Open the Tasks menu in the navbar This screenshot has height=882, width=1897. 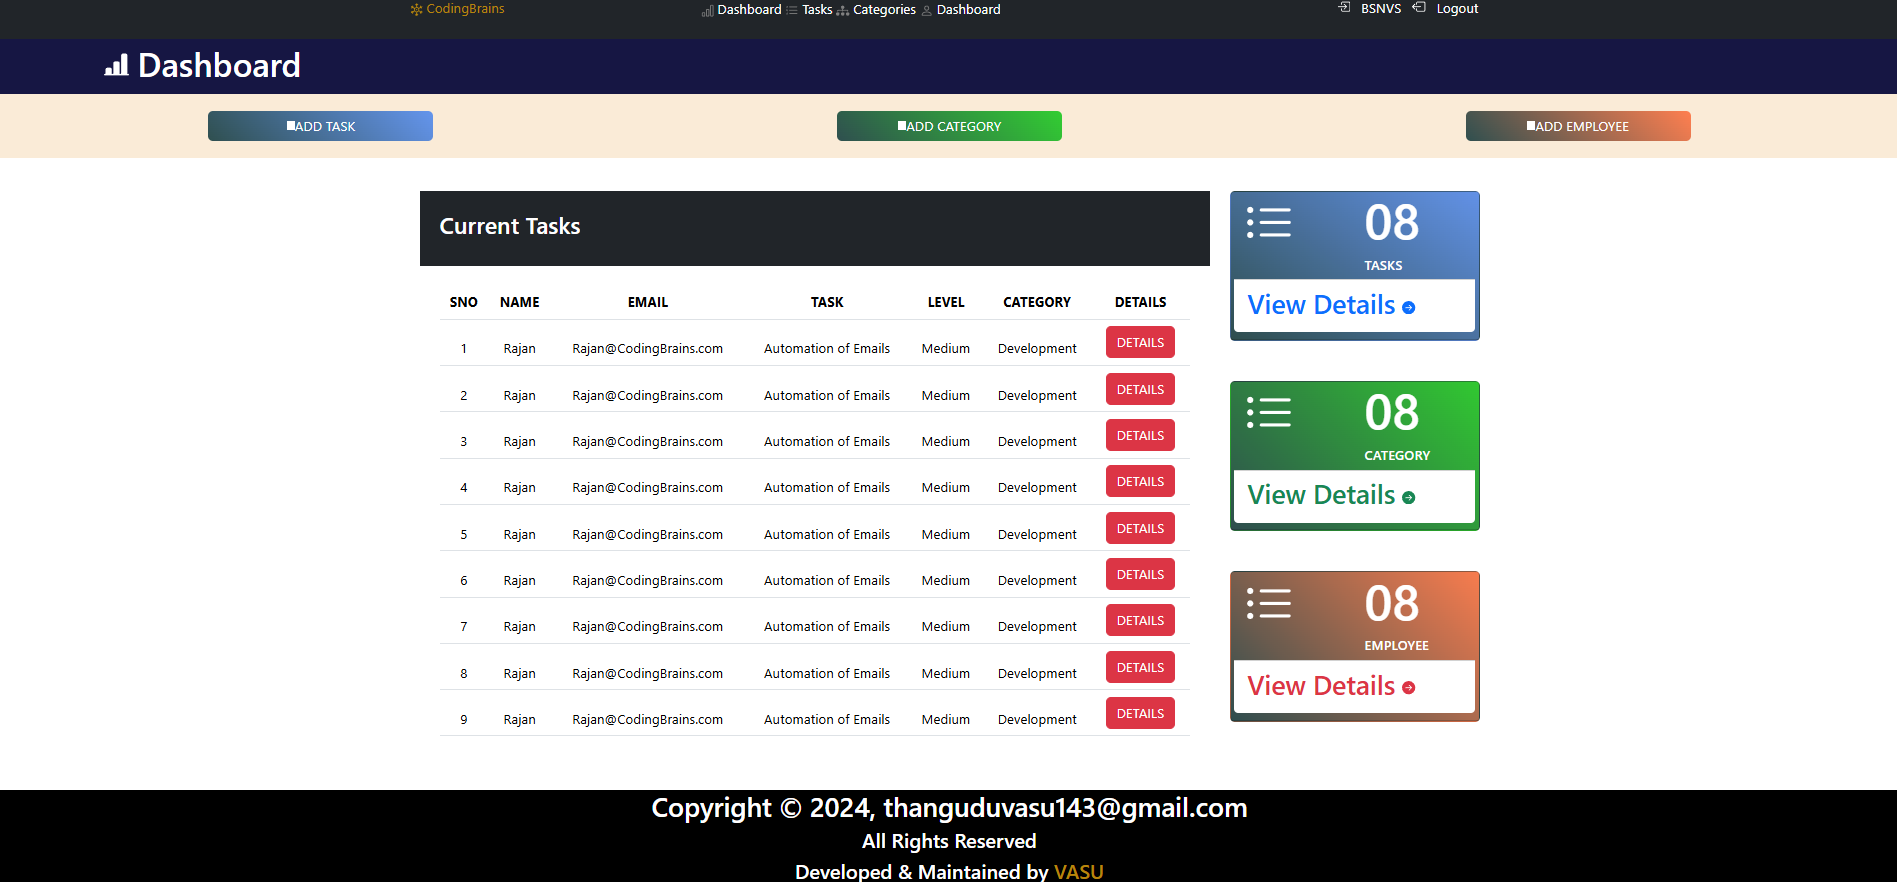(816, 10)
